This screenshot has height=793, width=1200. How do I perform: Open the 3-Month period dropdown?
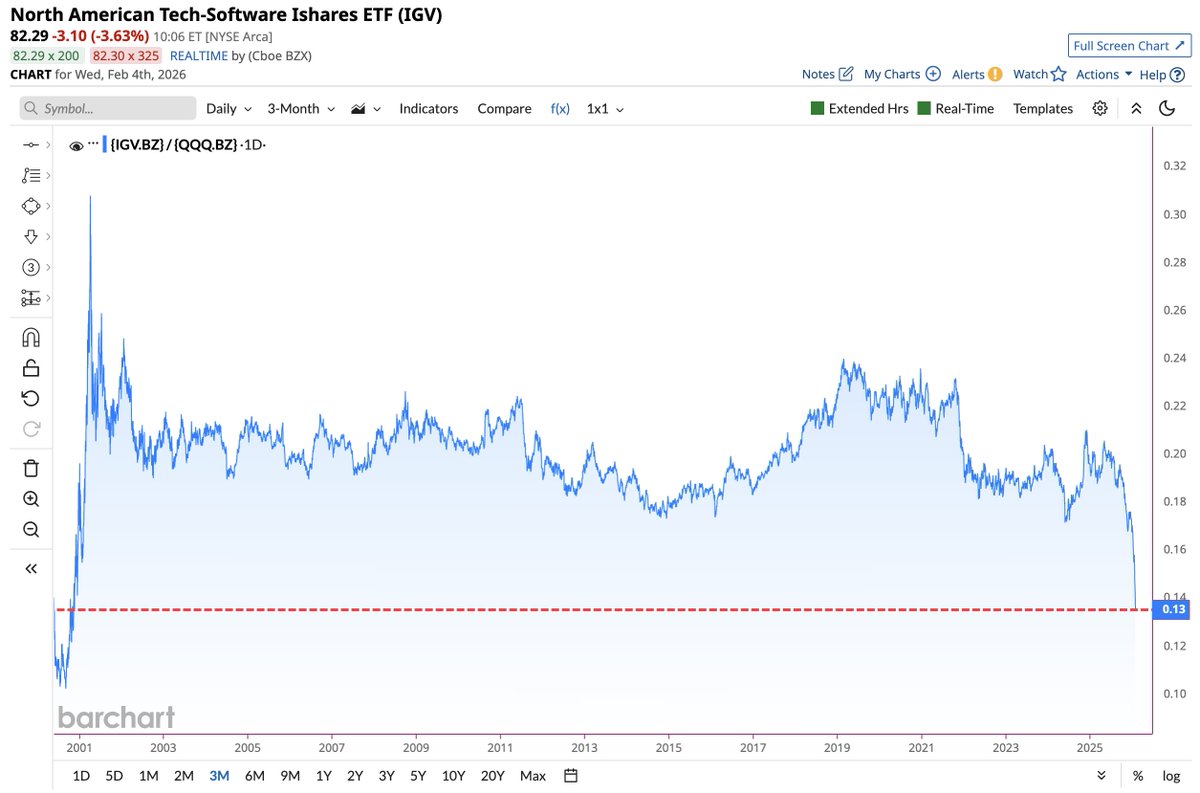click(299, 108)
